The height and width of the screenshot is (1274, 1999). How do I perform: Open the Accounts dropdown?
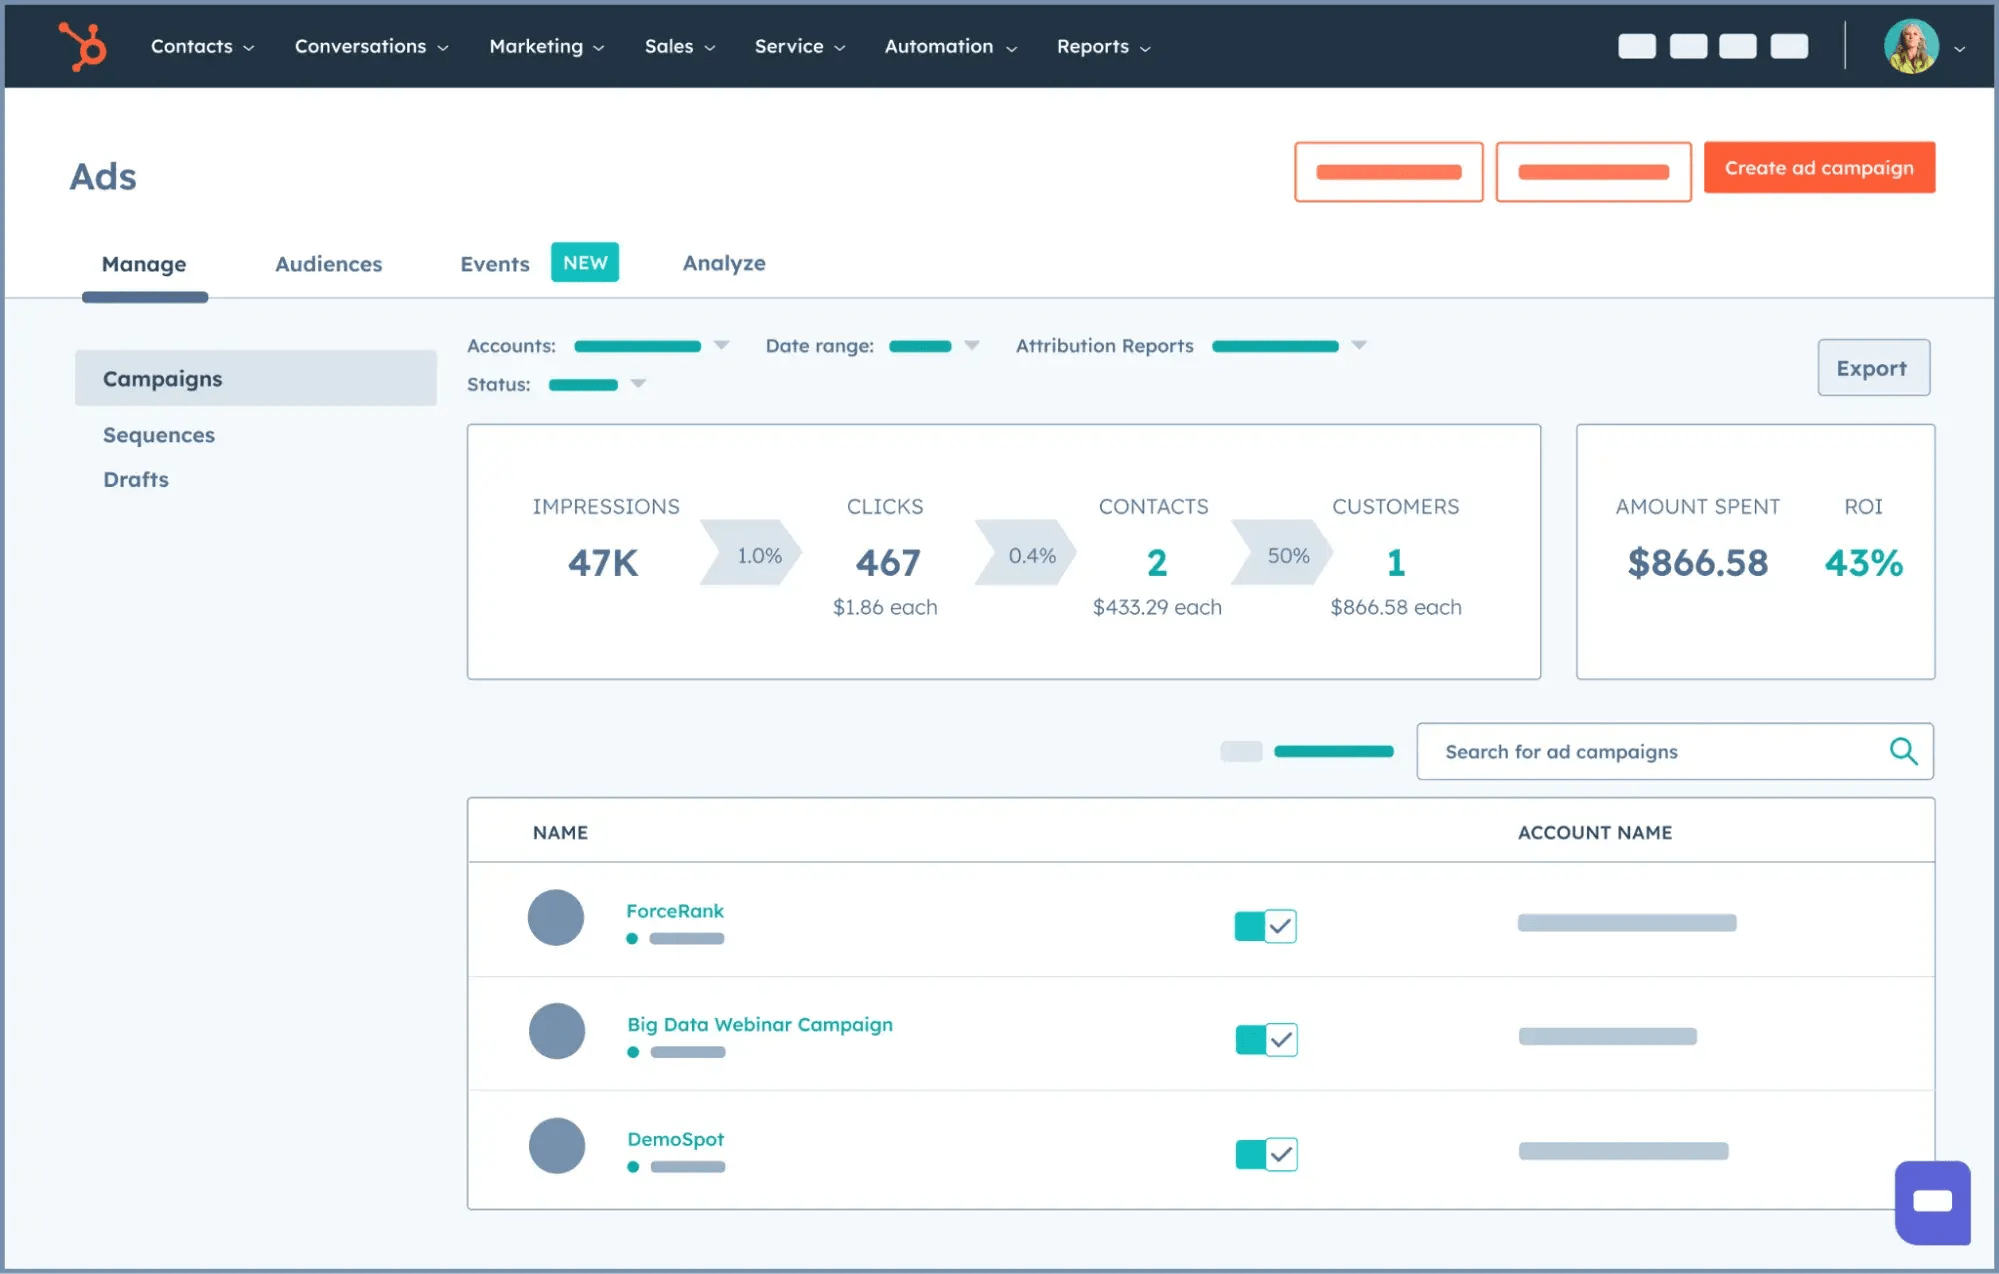click(722, 345)
